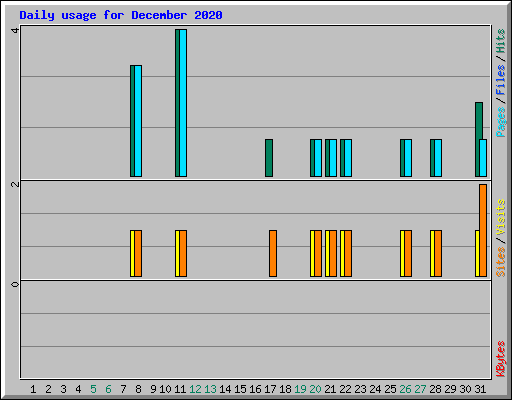
Task: Select the green hits bar for day 8
Action: pyautogui.click(x=132, y=121)
